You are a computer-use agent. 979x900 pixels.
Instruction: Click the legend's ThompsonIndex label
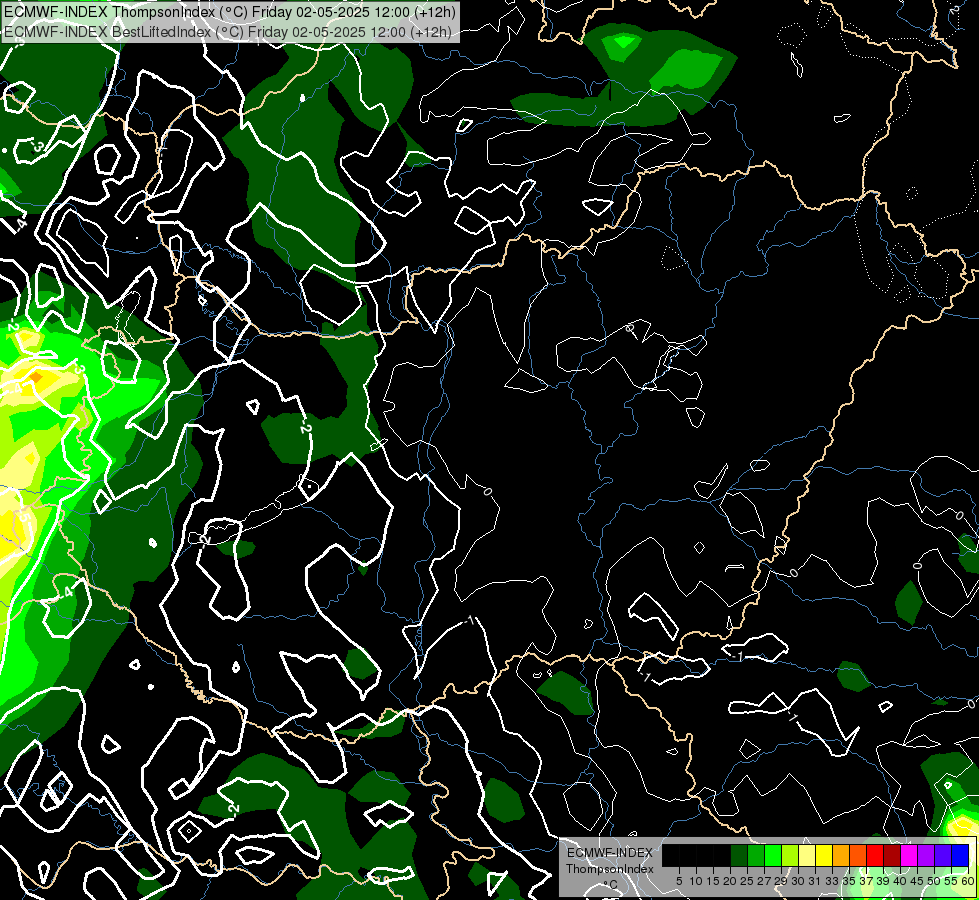coord(610,869)
